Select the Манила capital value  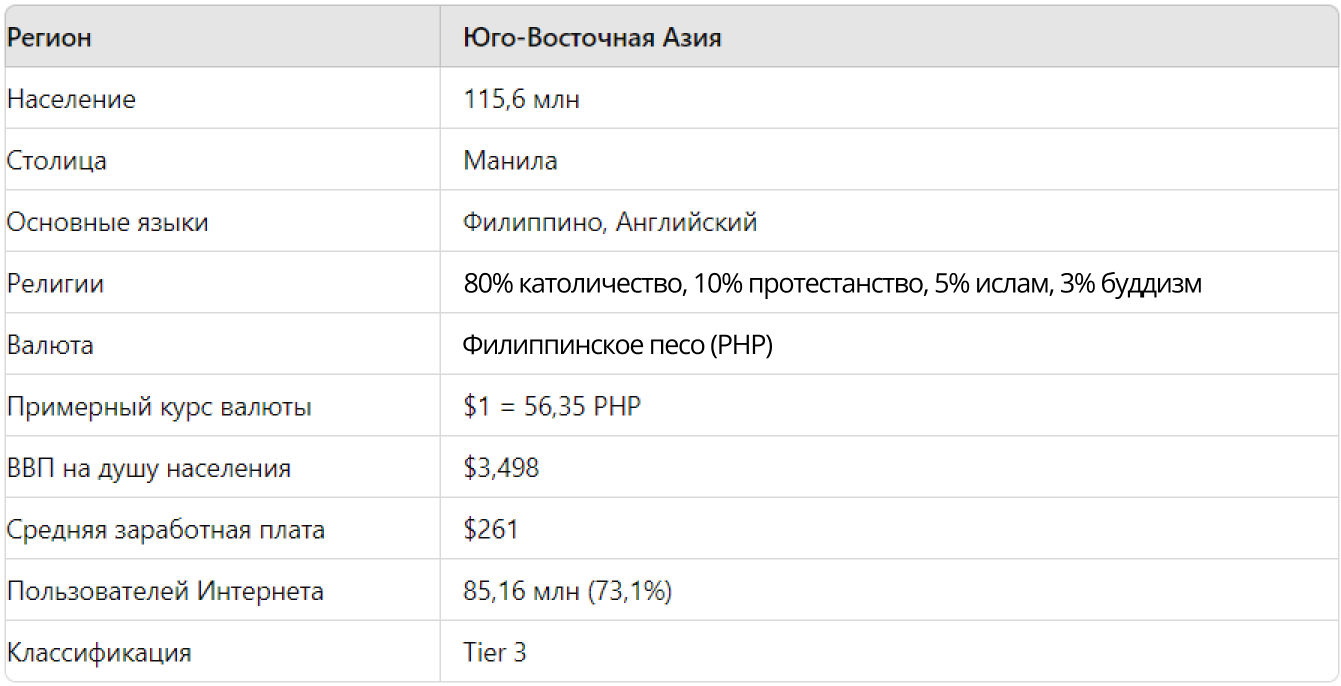[x=510, y=161]
